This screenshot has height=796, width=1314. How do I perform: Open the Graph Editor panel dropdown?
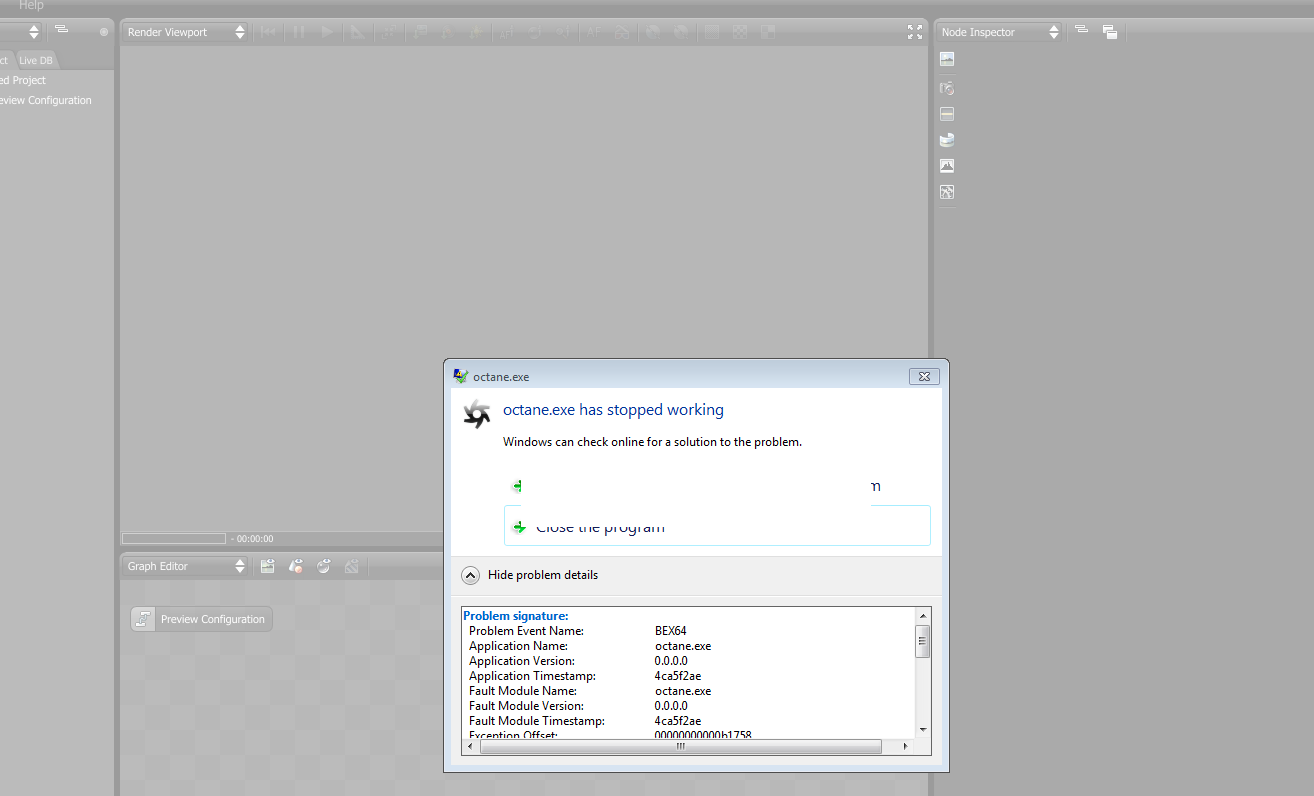click(x=185, y=566)
